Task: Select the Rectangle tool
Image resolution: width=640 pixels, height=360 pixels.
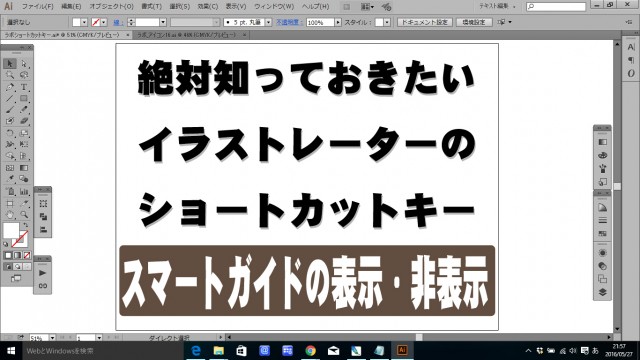Action: coord(24,98)
